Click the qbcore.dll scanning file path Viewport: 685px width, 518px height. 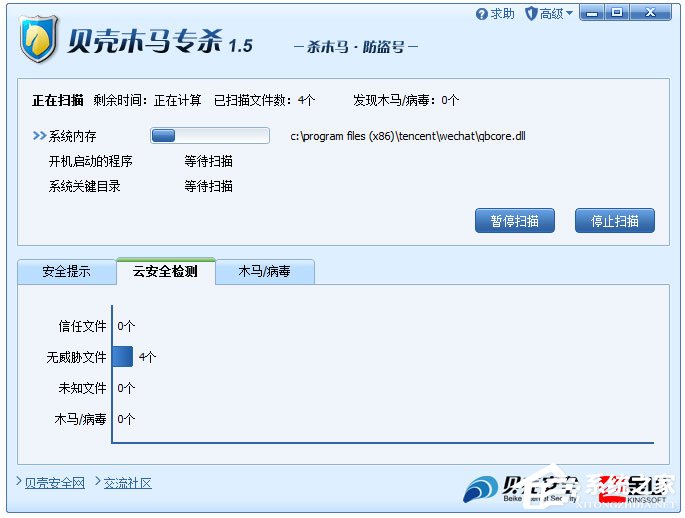pos(408,136)
